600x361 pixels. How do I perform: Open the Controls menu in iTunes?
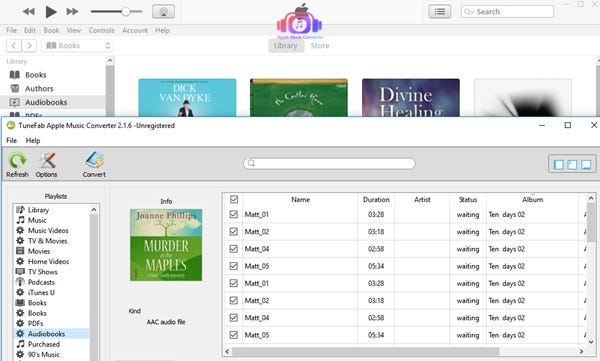click(x=101, y=30)
